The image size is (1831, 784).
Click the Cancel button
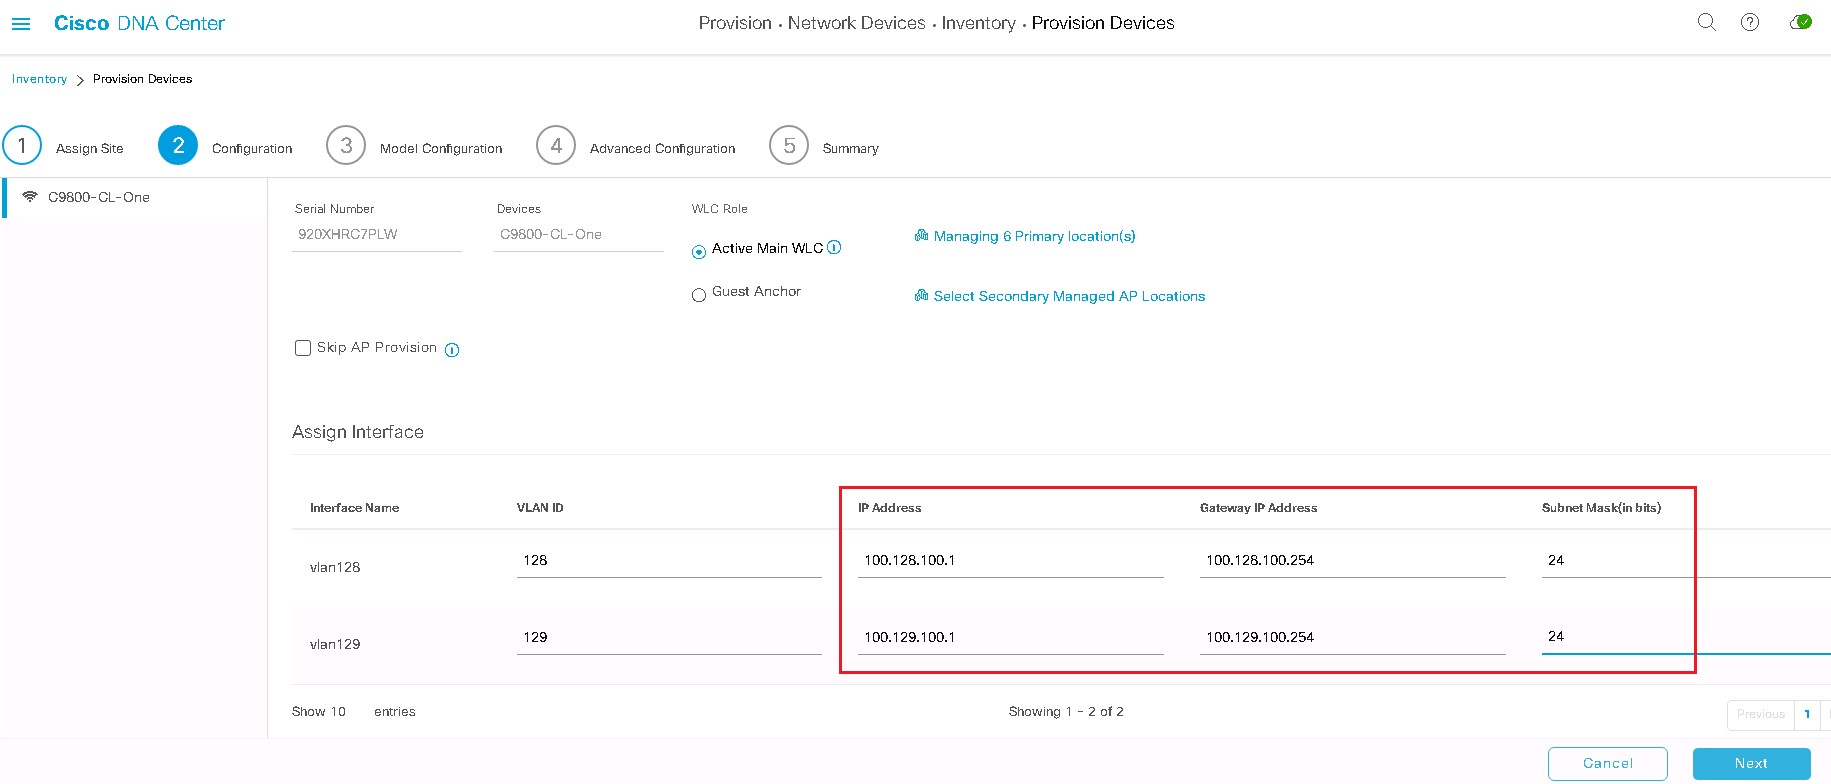1608,763
